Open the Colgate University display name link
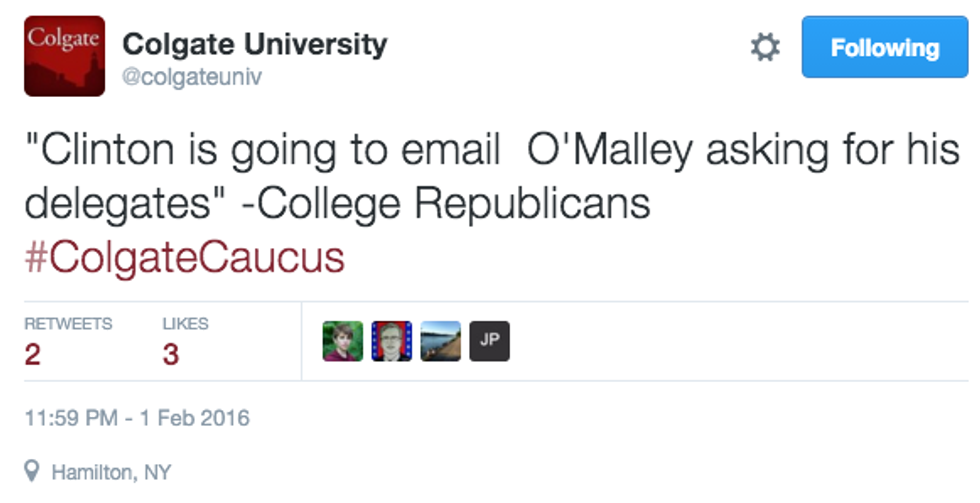The image size is (980, 503). [x=254, y=44]
